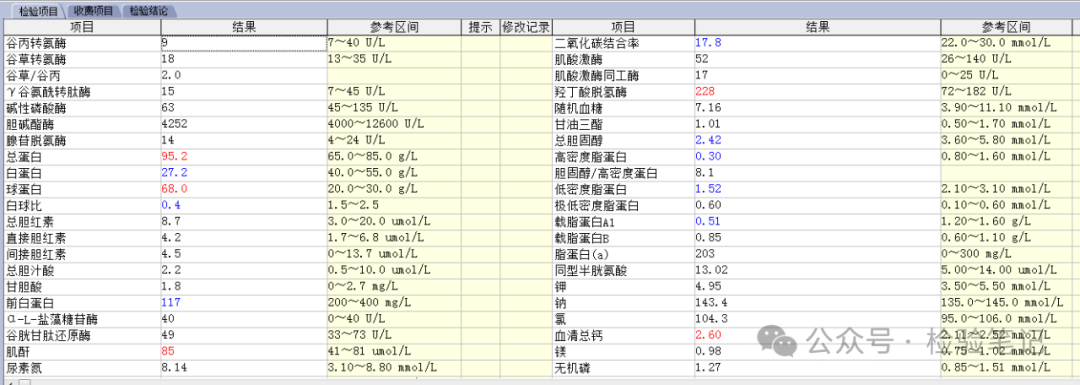This screenshot has width=1080, height=385.
Task: Click the 提示 column header
Action: click(480, 27)
